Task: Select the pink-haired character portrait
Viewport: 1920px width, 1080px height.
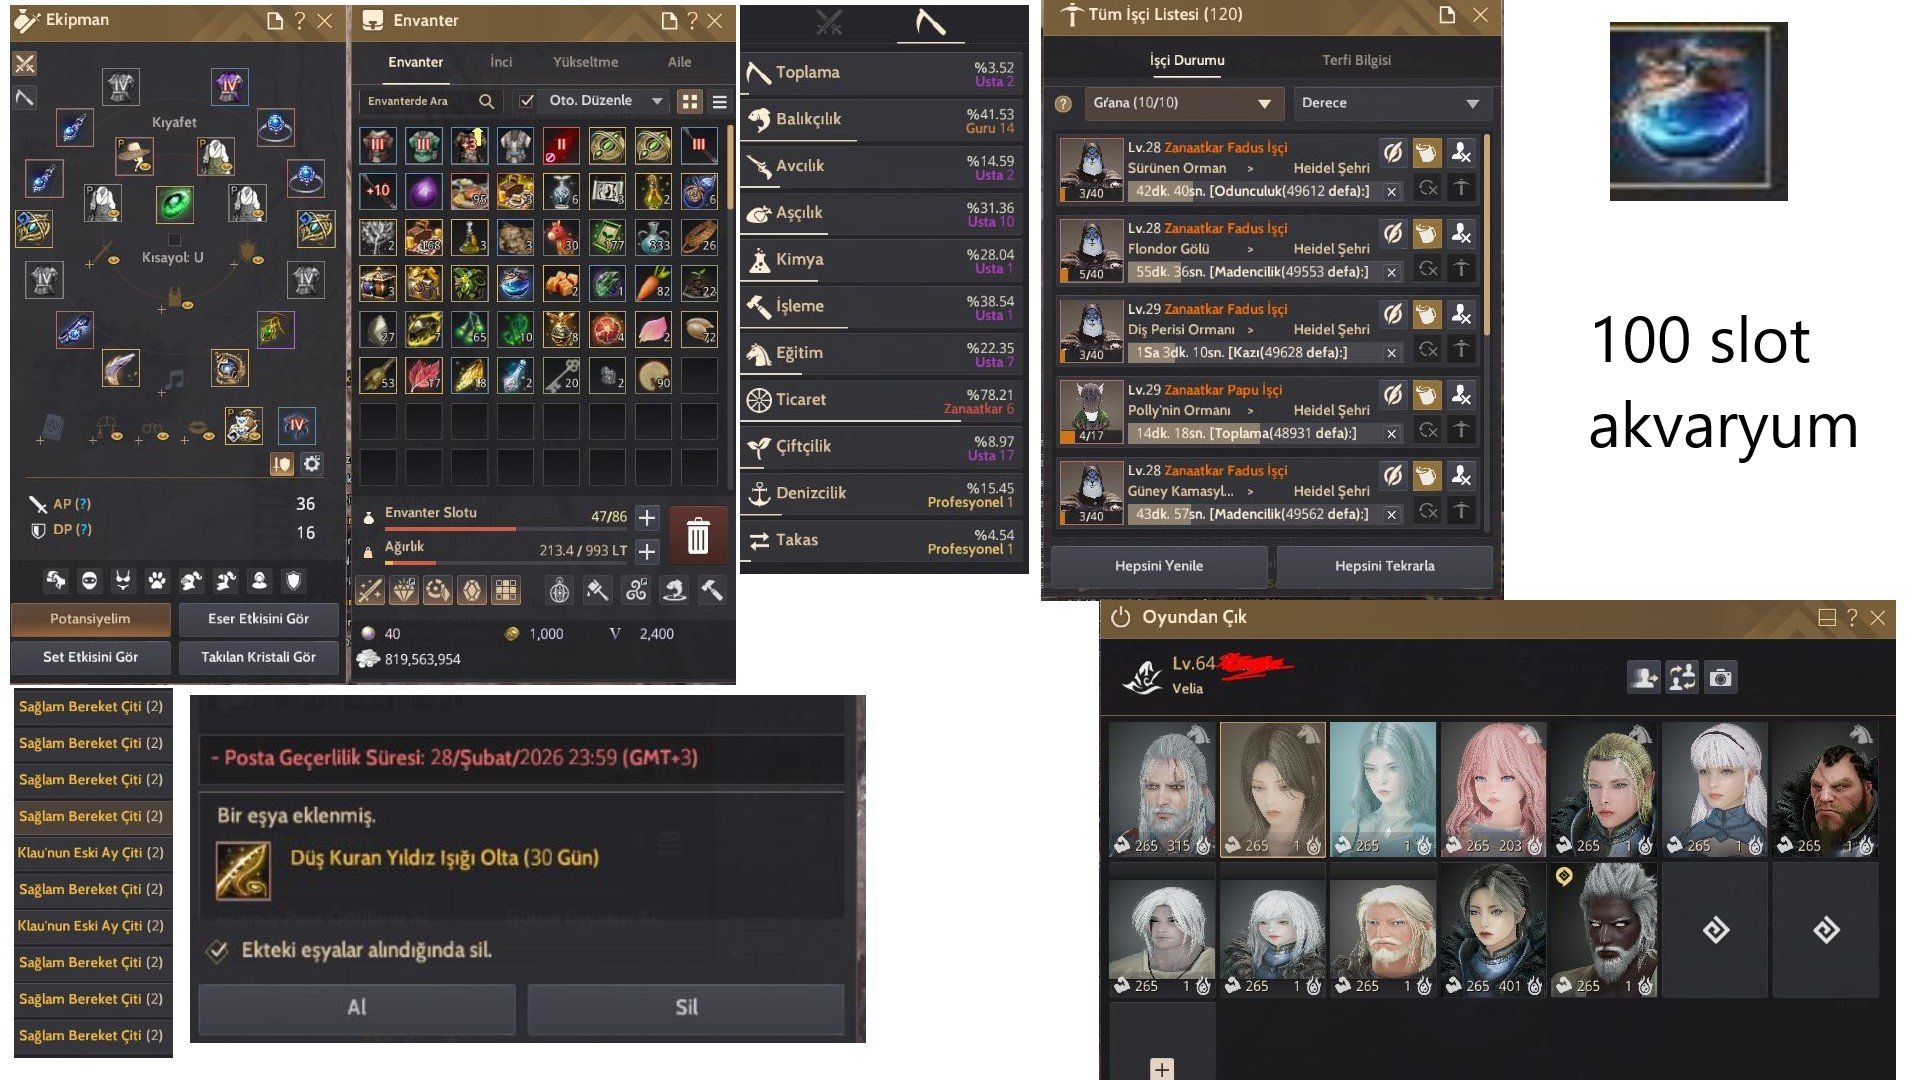Action: pyautogui.click(x=1494, y=790)
